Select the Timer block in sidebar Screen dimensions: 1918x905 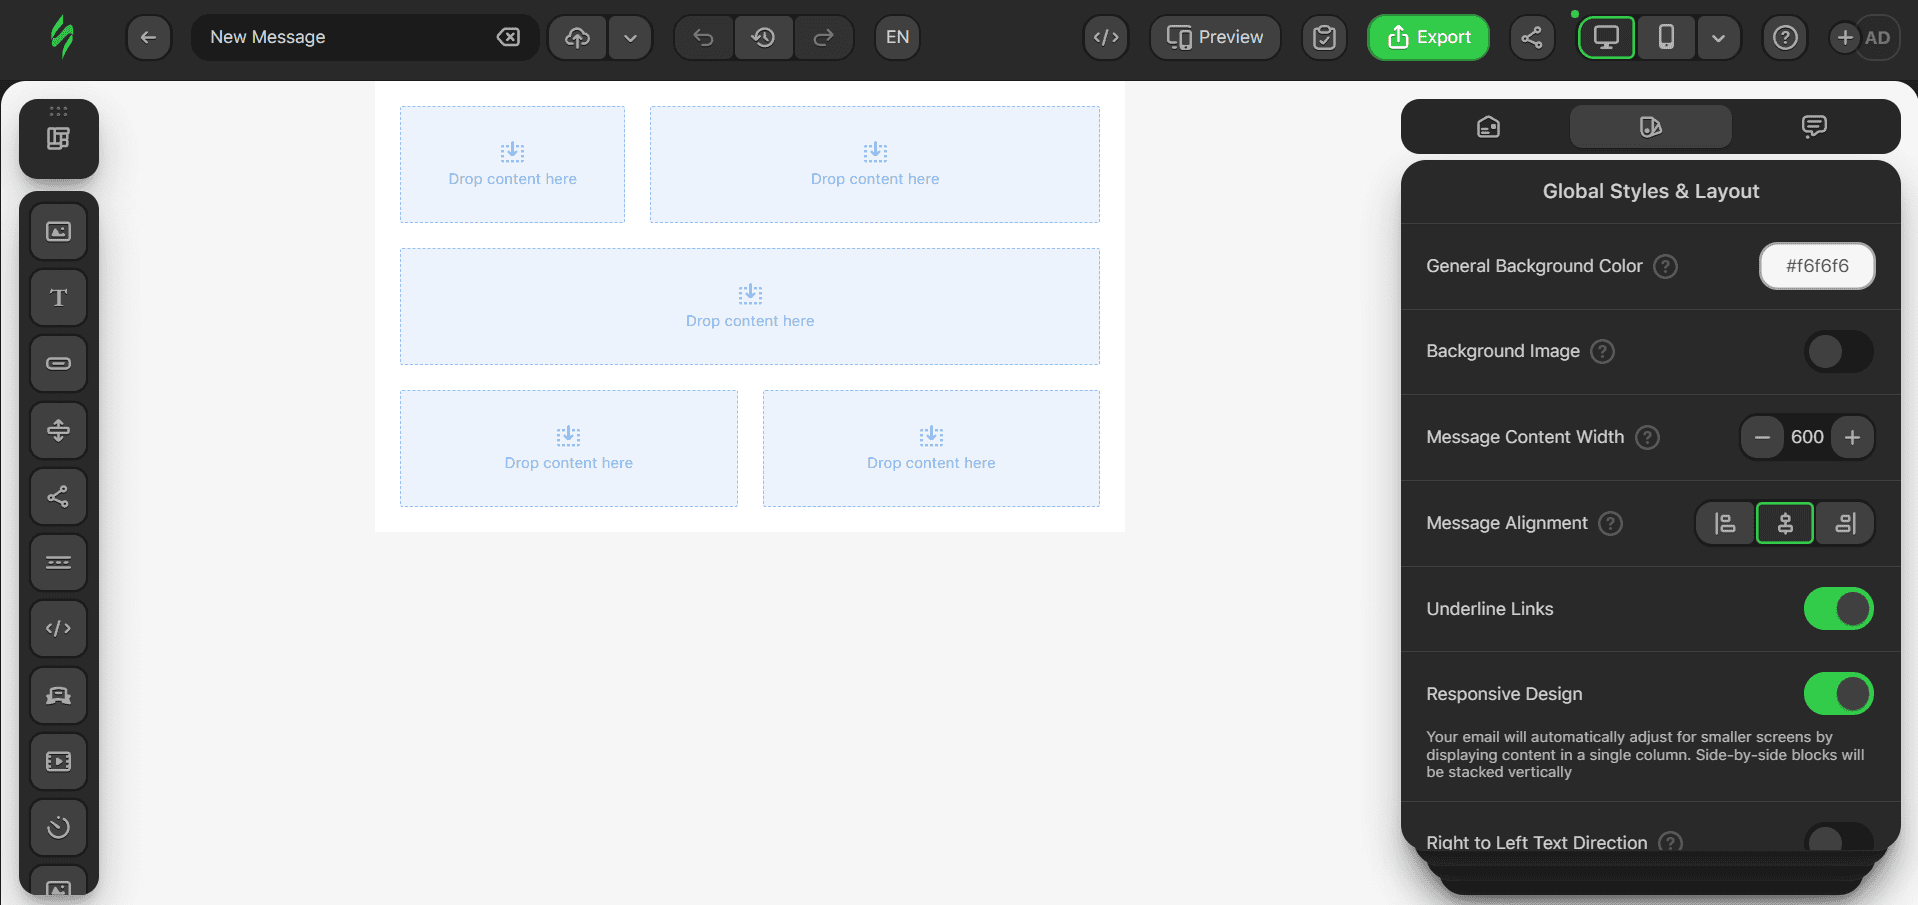[59, 827]
